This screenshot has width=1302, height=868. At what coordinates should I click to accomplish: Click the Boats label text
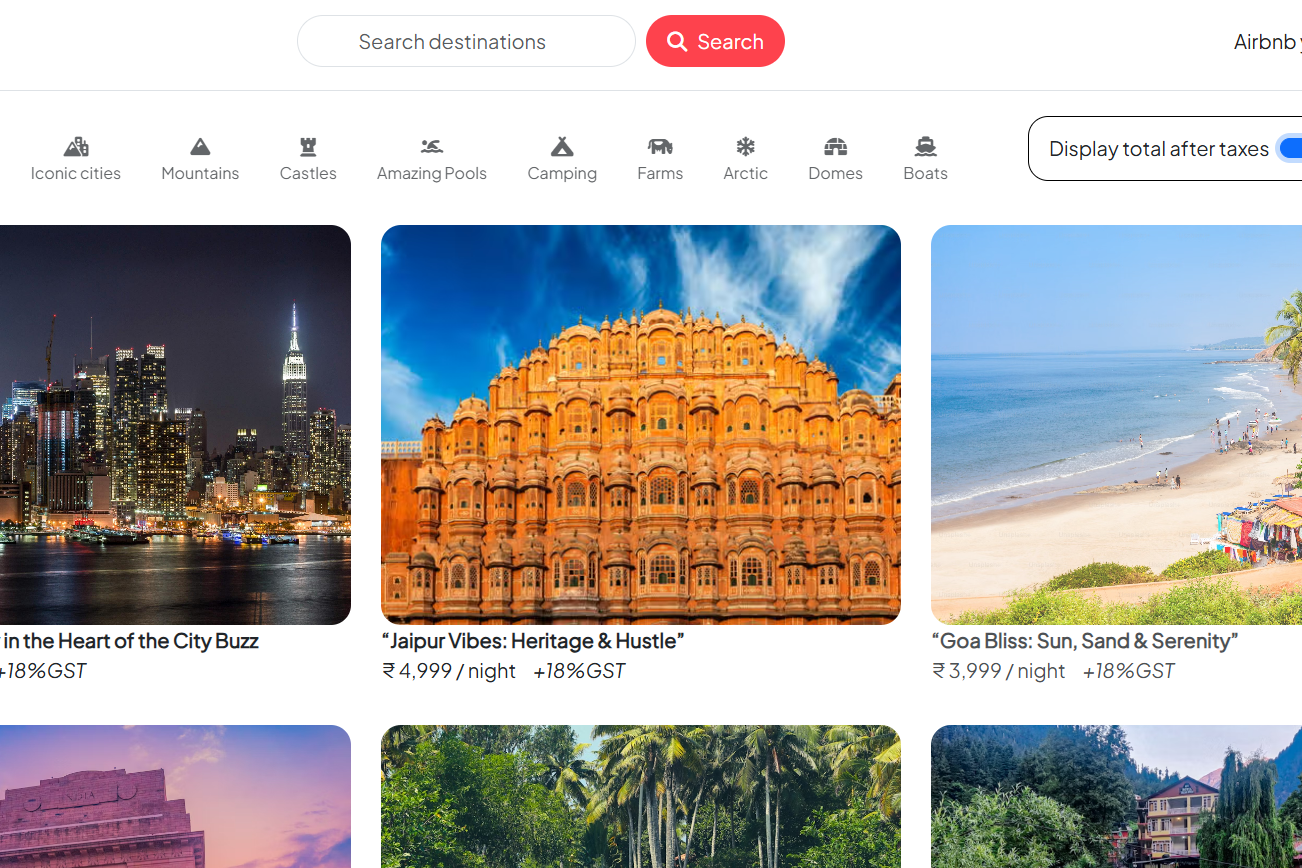[x=926, y=173]
